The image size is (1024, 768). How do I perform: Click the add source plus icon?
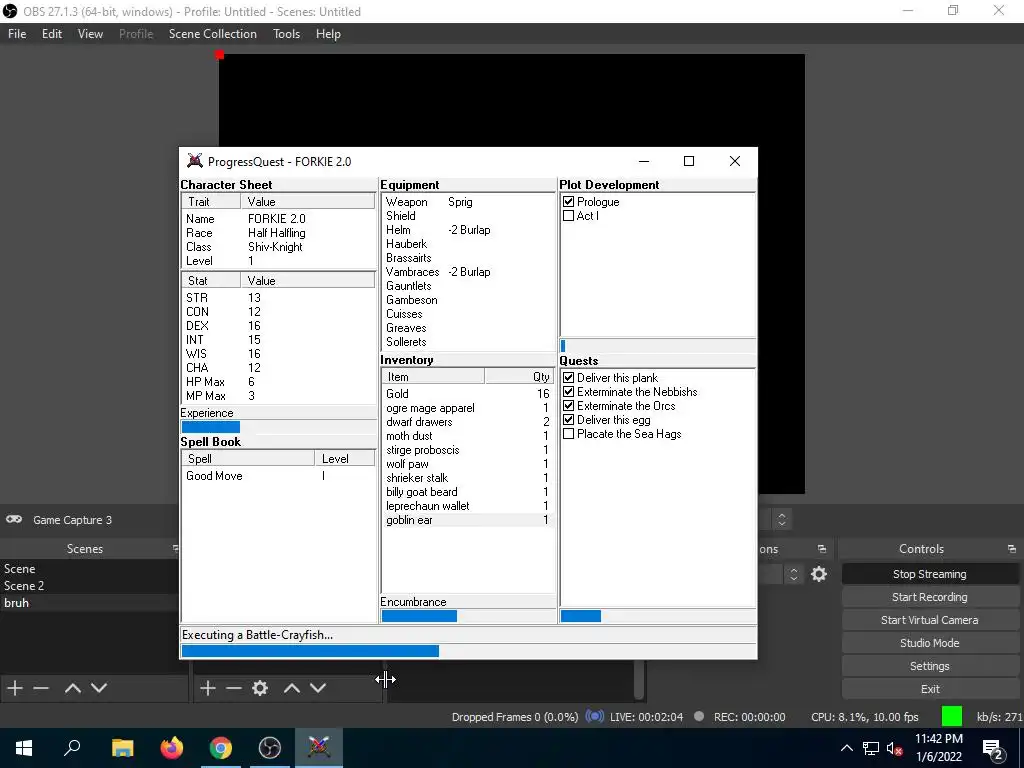tap(208, 688)
